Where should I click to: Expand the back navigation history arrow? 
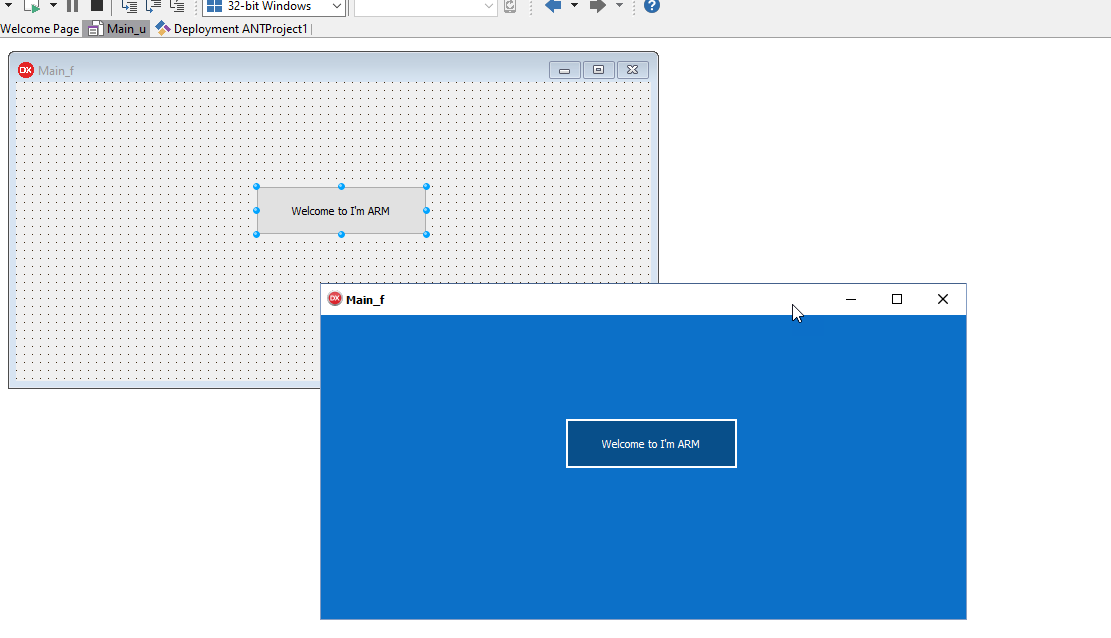pyautogui.click(x=574, y=6)
